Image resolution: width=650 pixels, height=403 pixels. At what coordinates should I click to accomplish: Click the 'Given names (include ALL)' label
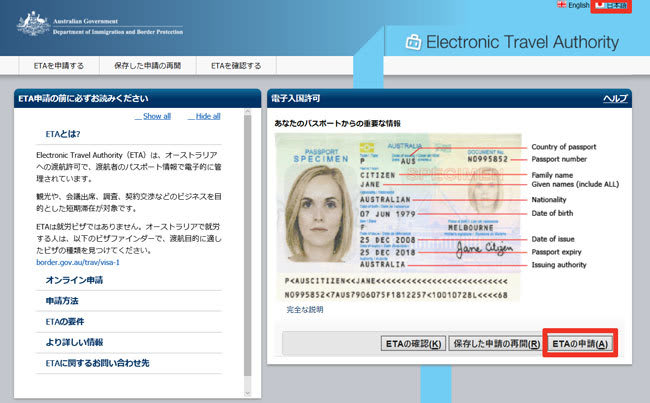[x=575, y=185]
